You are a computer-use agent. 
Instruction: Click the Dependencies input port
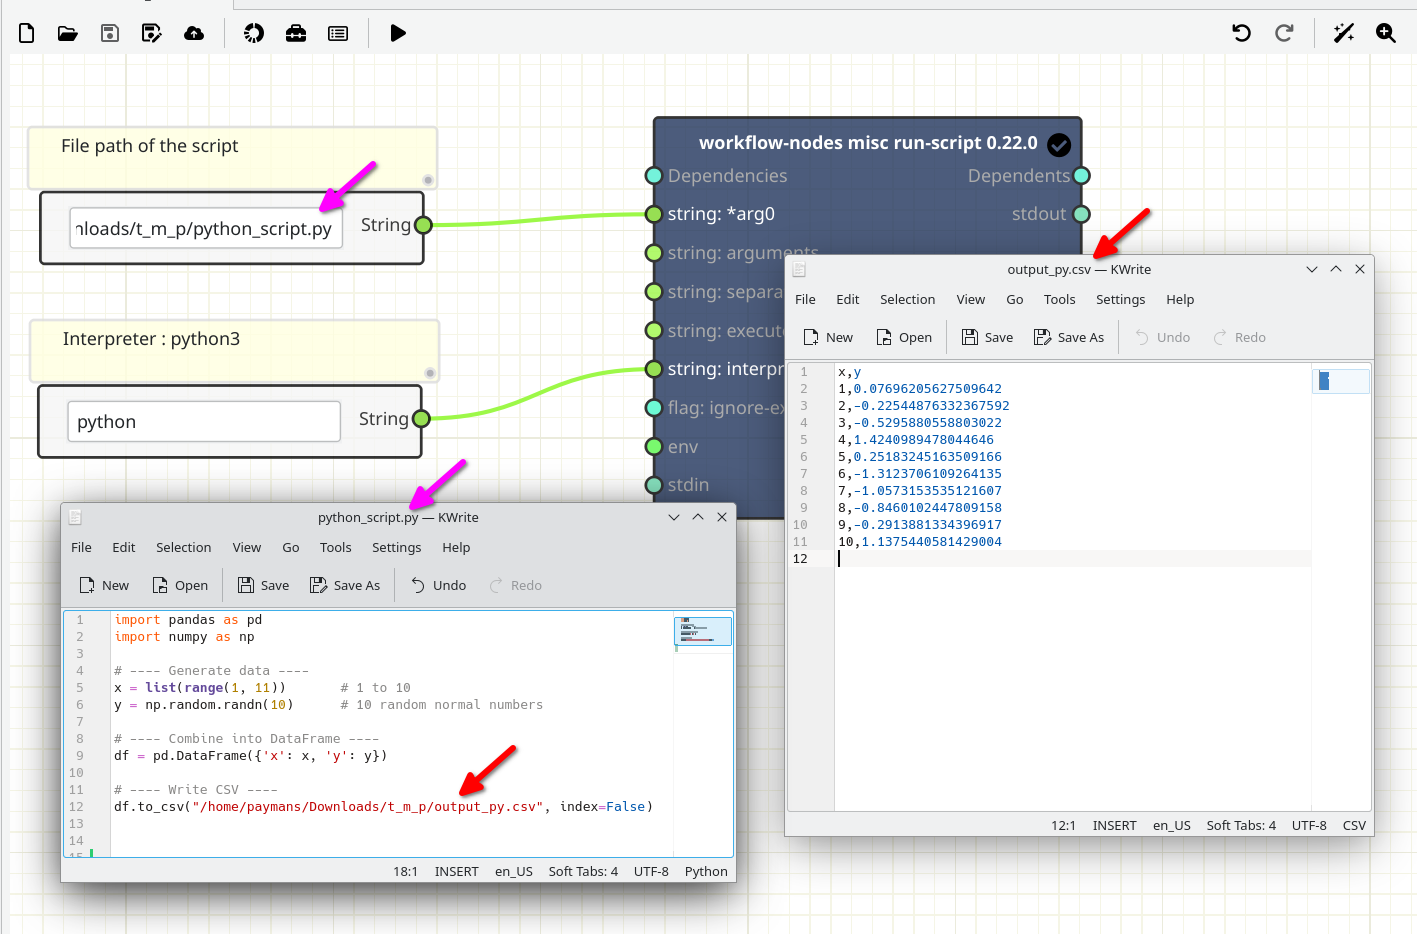coord(654,176)
